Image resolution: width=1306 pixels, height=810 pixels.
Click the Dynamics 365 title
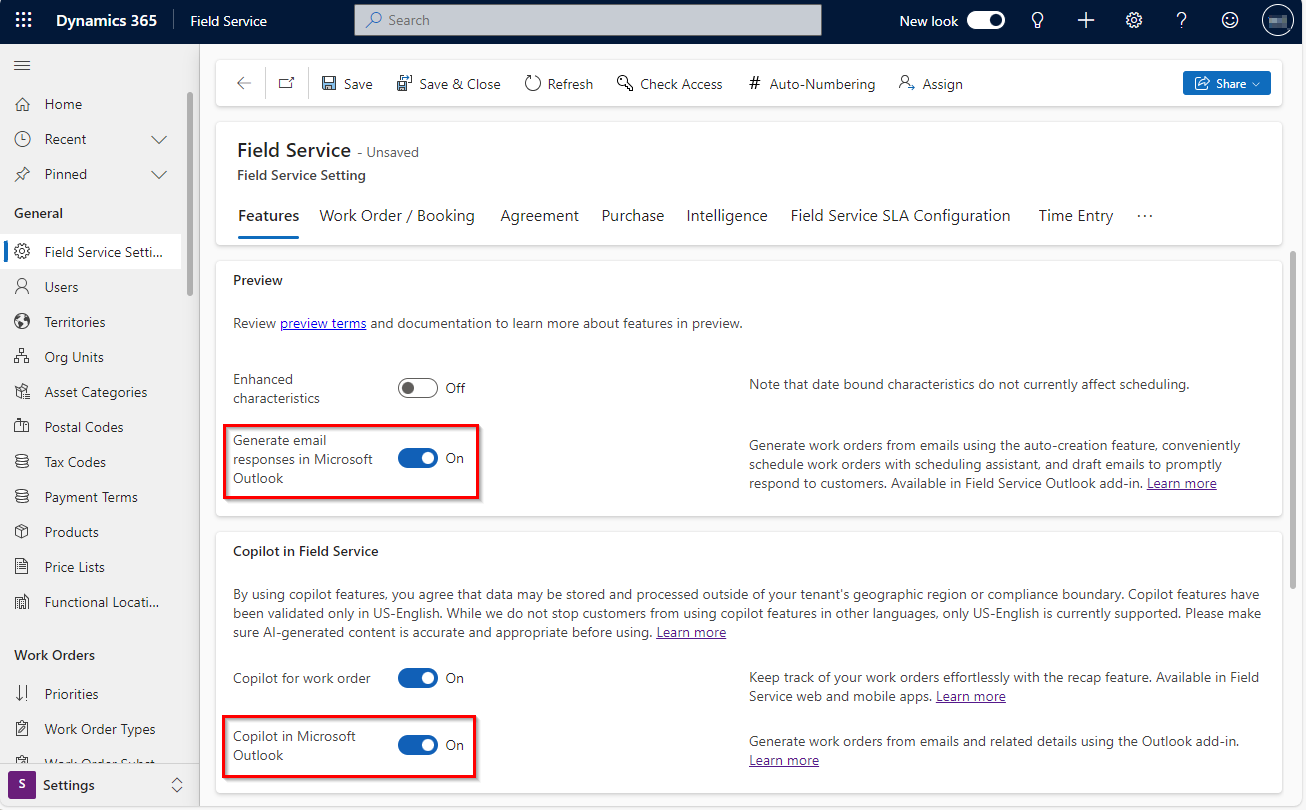click(x=107, y=20)
